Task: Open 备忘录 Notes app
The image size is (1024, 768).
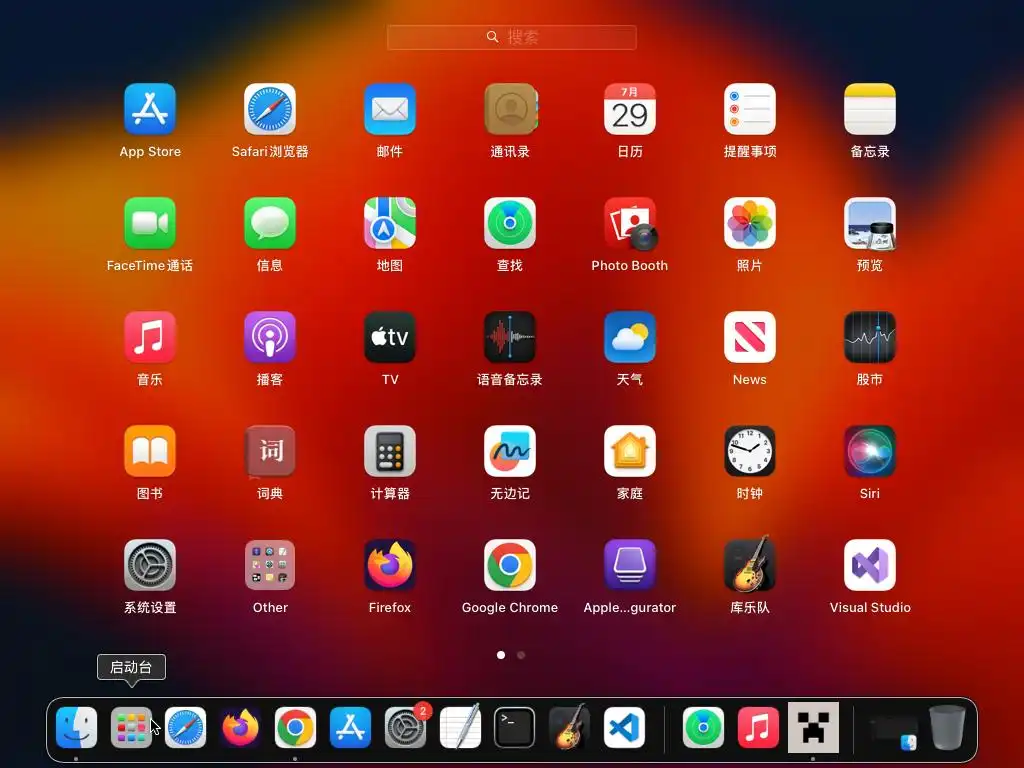Action: 870,109
